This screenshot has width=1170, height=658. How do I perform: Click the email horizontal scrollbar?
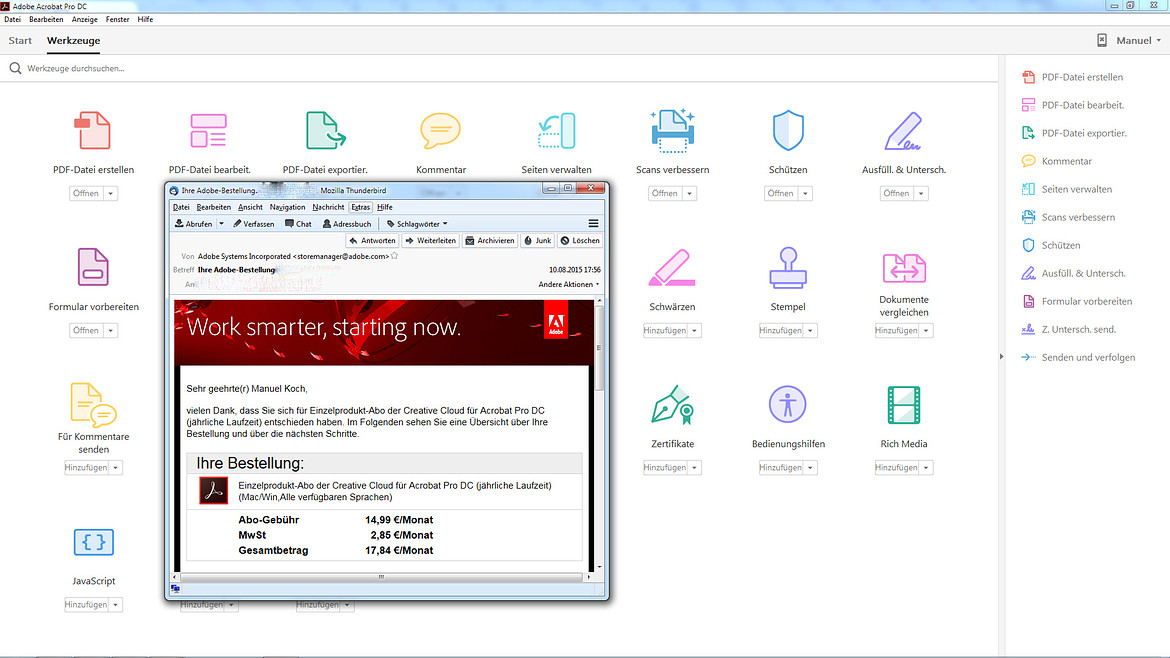[x=381, y=577]
